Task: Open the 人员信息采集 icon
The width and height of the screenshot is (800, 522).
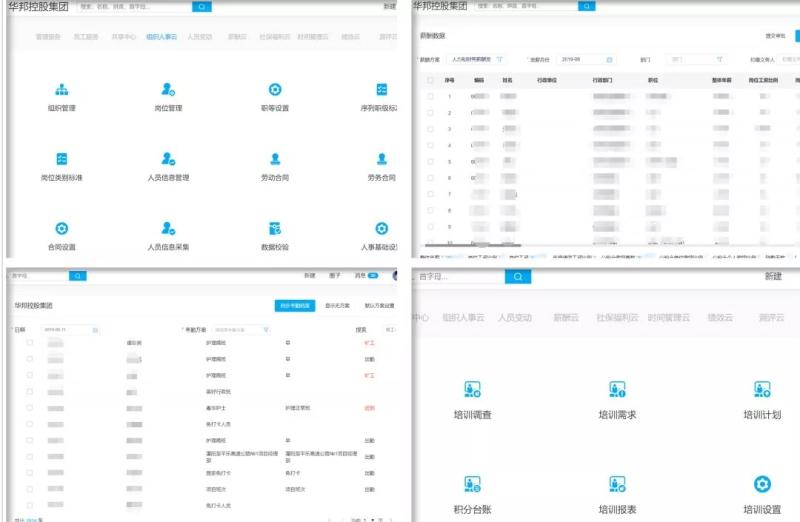Action: 168,229
